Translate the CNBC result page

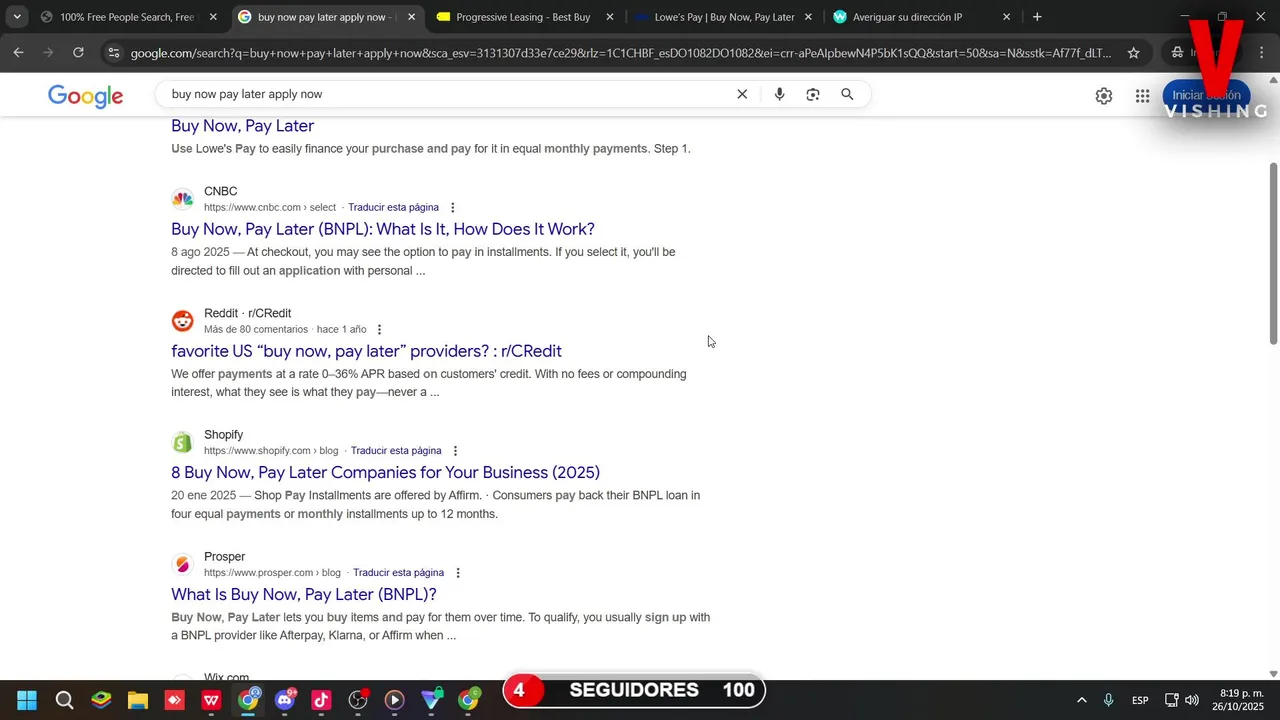coord(393,207)
